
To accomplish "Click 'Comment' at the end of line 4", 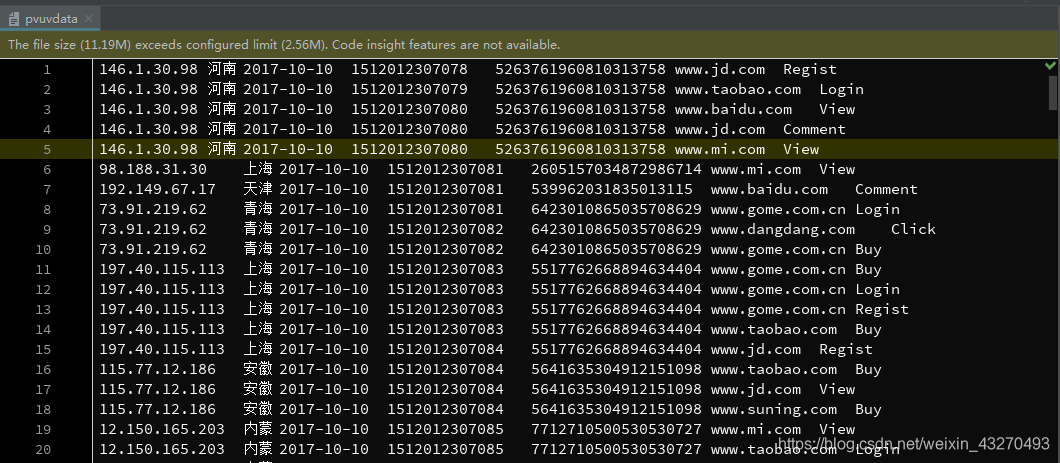I will [x=814, y=129].
